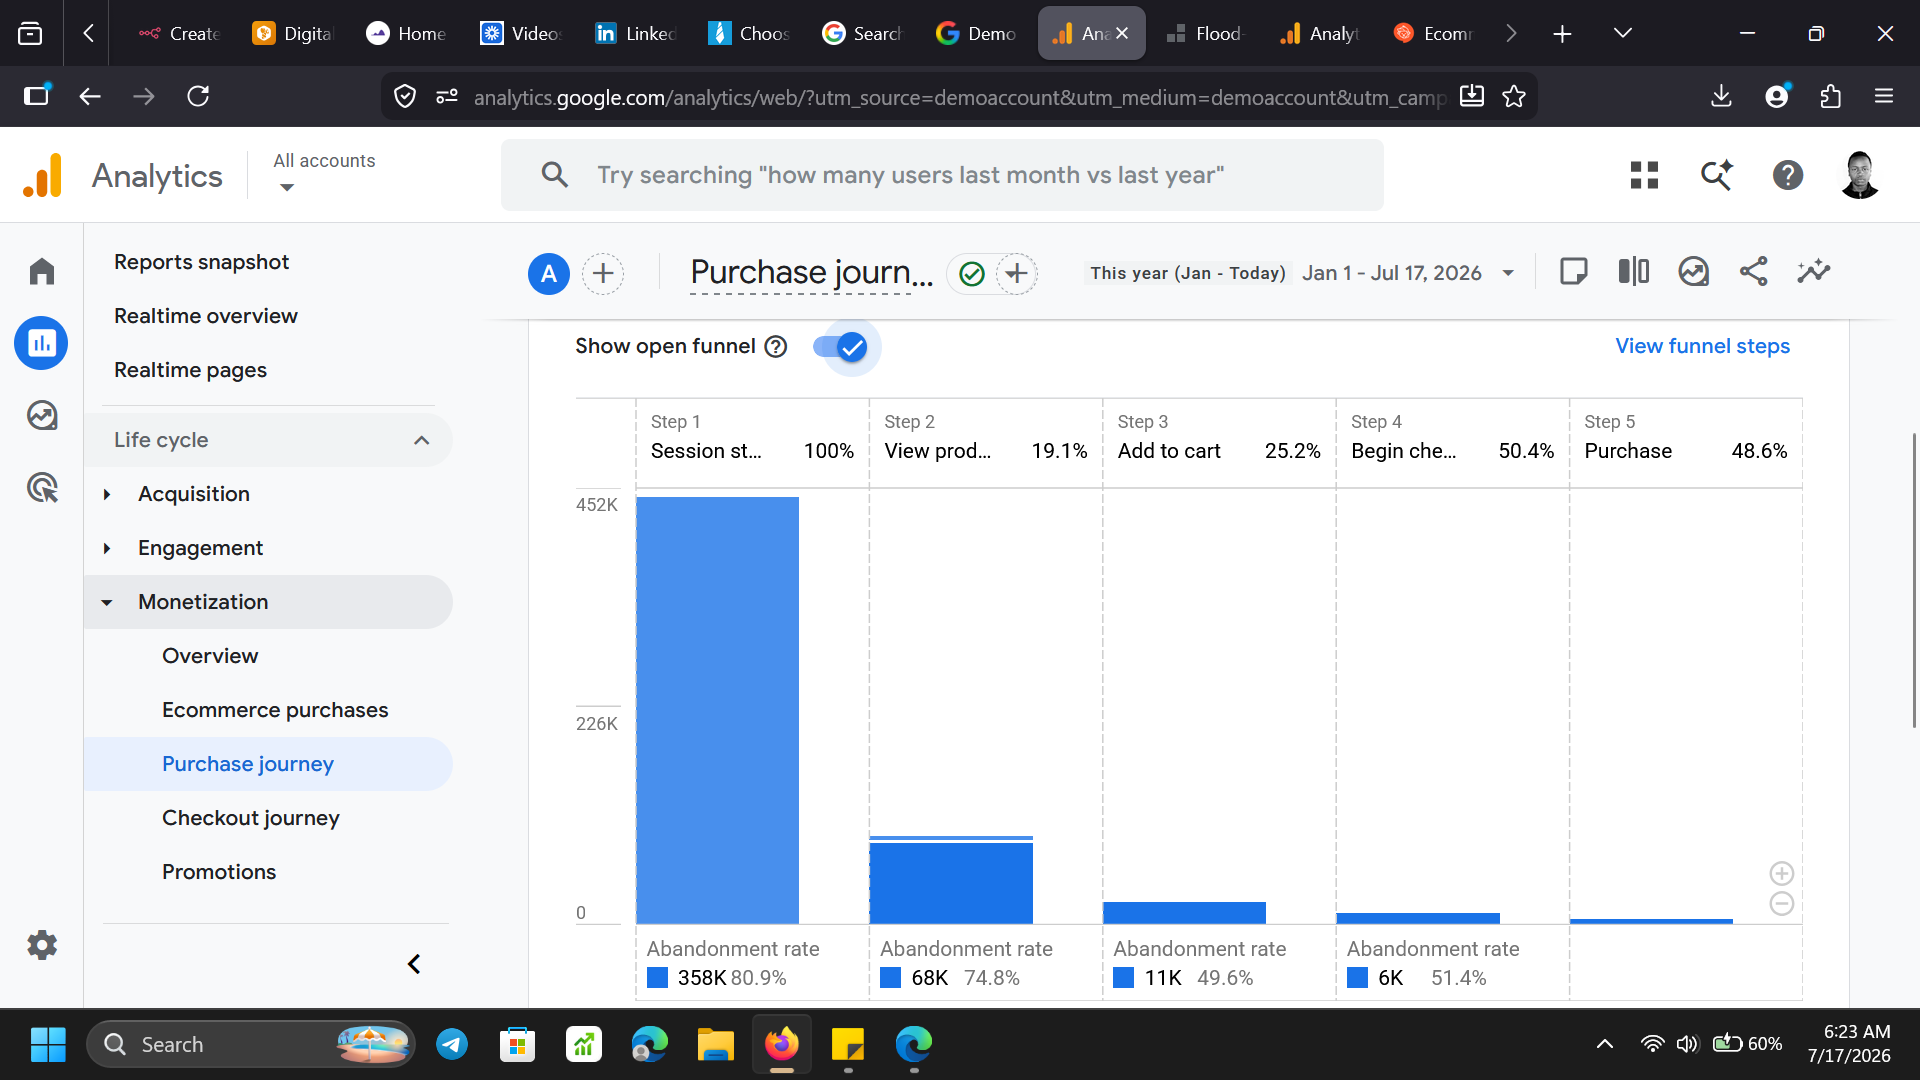This screenshot has width=1920, height=1080.
Task: Add filter with plus icon beside report title
Action: pyautogui.click(x=1017, y=273)
